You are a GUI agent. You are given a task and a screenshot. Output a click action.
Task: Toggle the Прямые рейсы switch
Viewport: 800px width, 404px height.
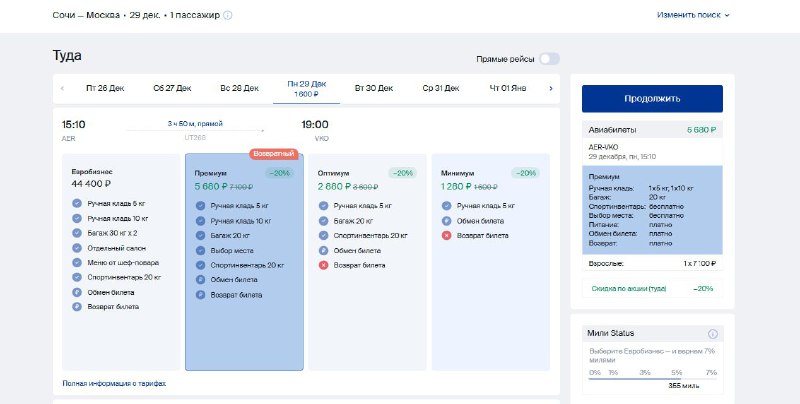click(x=549, y=59)
